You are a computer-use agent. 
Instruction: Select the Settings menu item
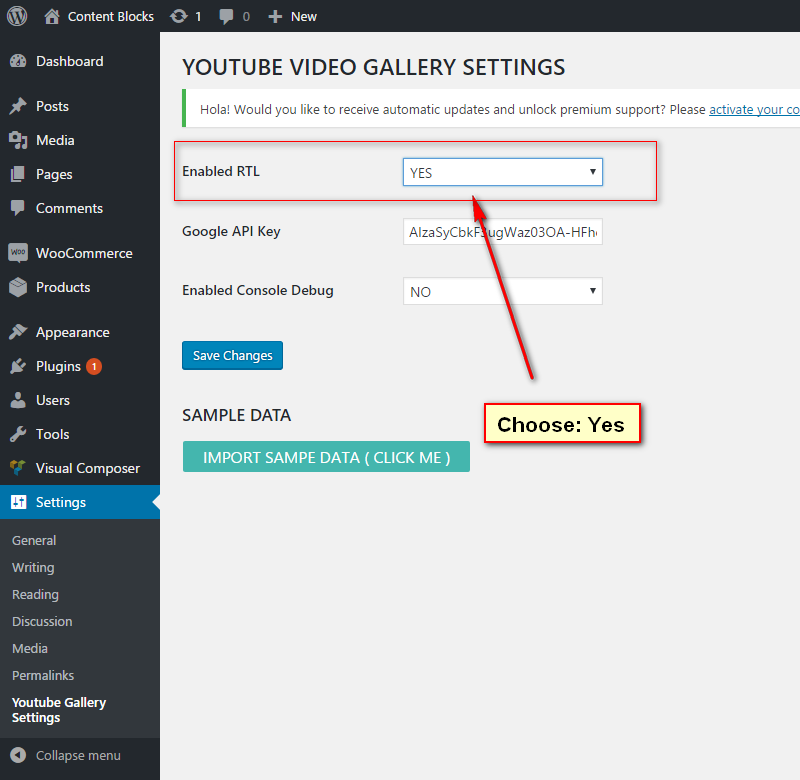pos(80,502)
